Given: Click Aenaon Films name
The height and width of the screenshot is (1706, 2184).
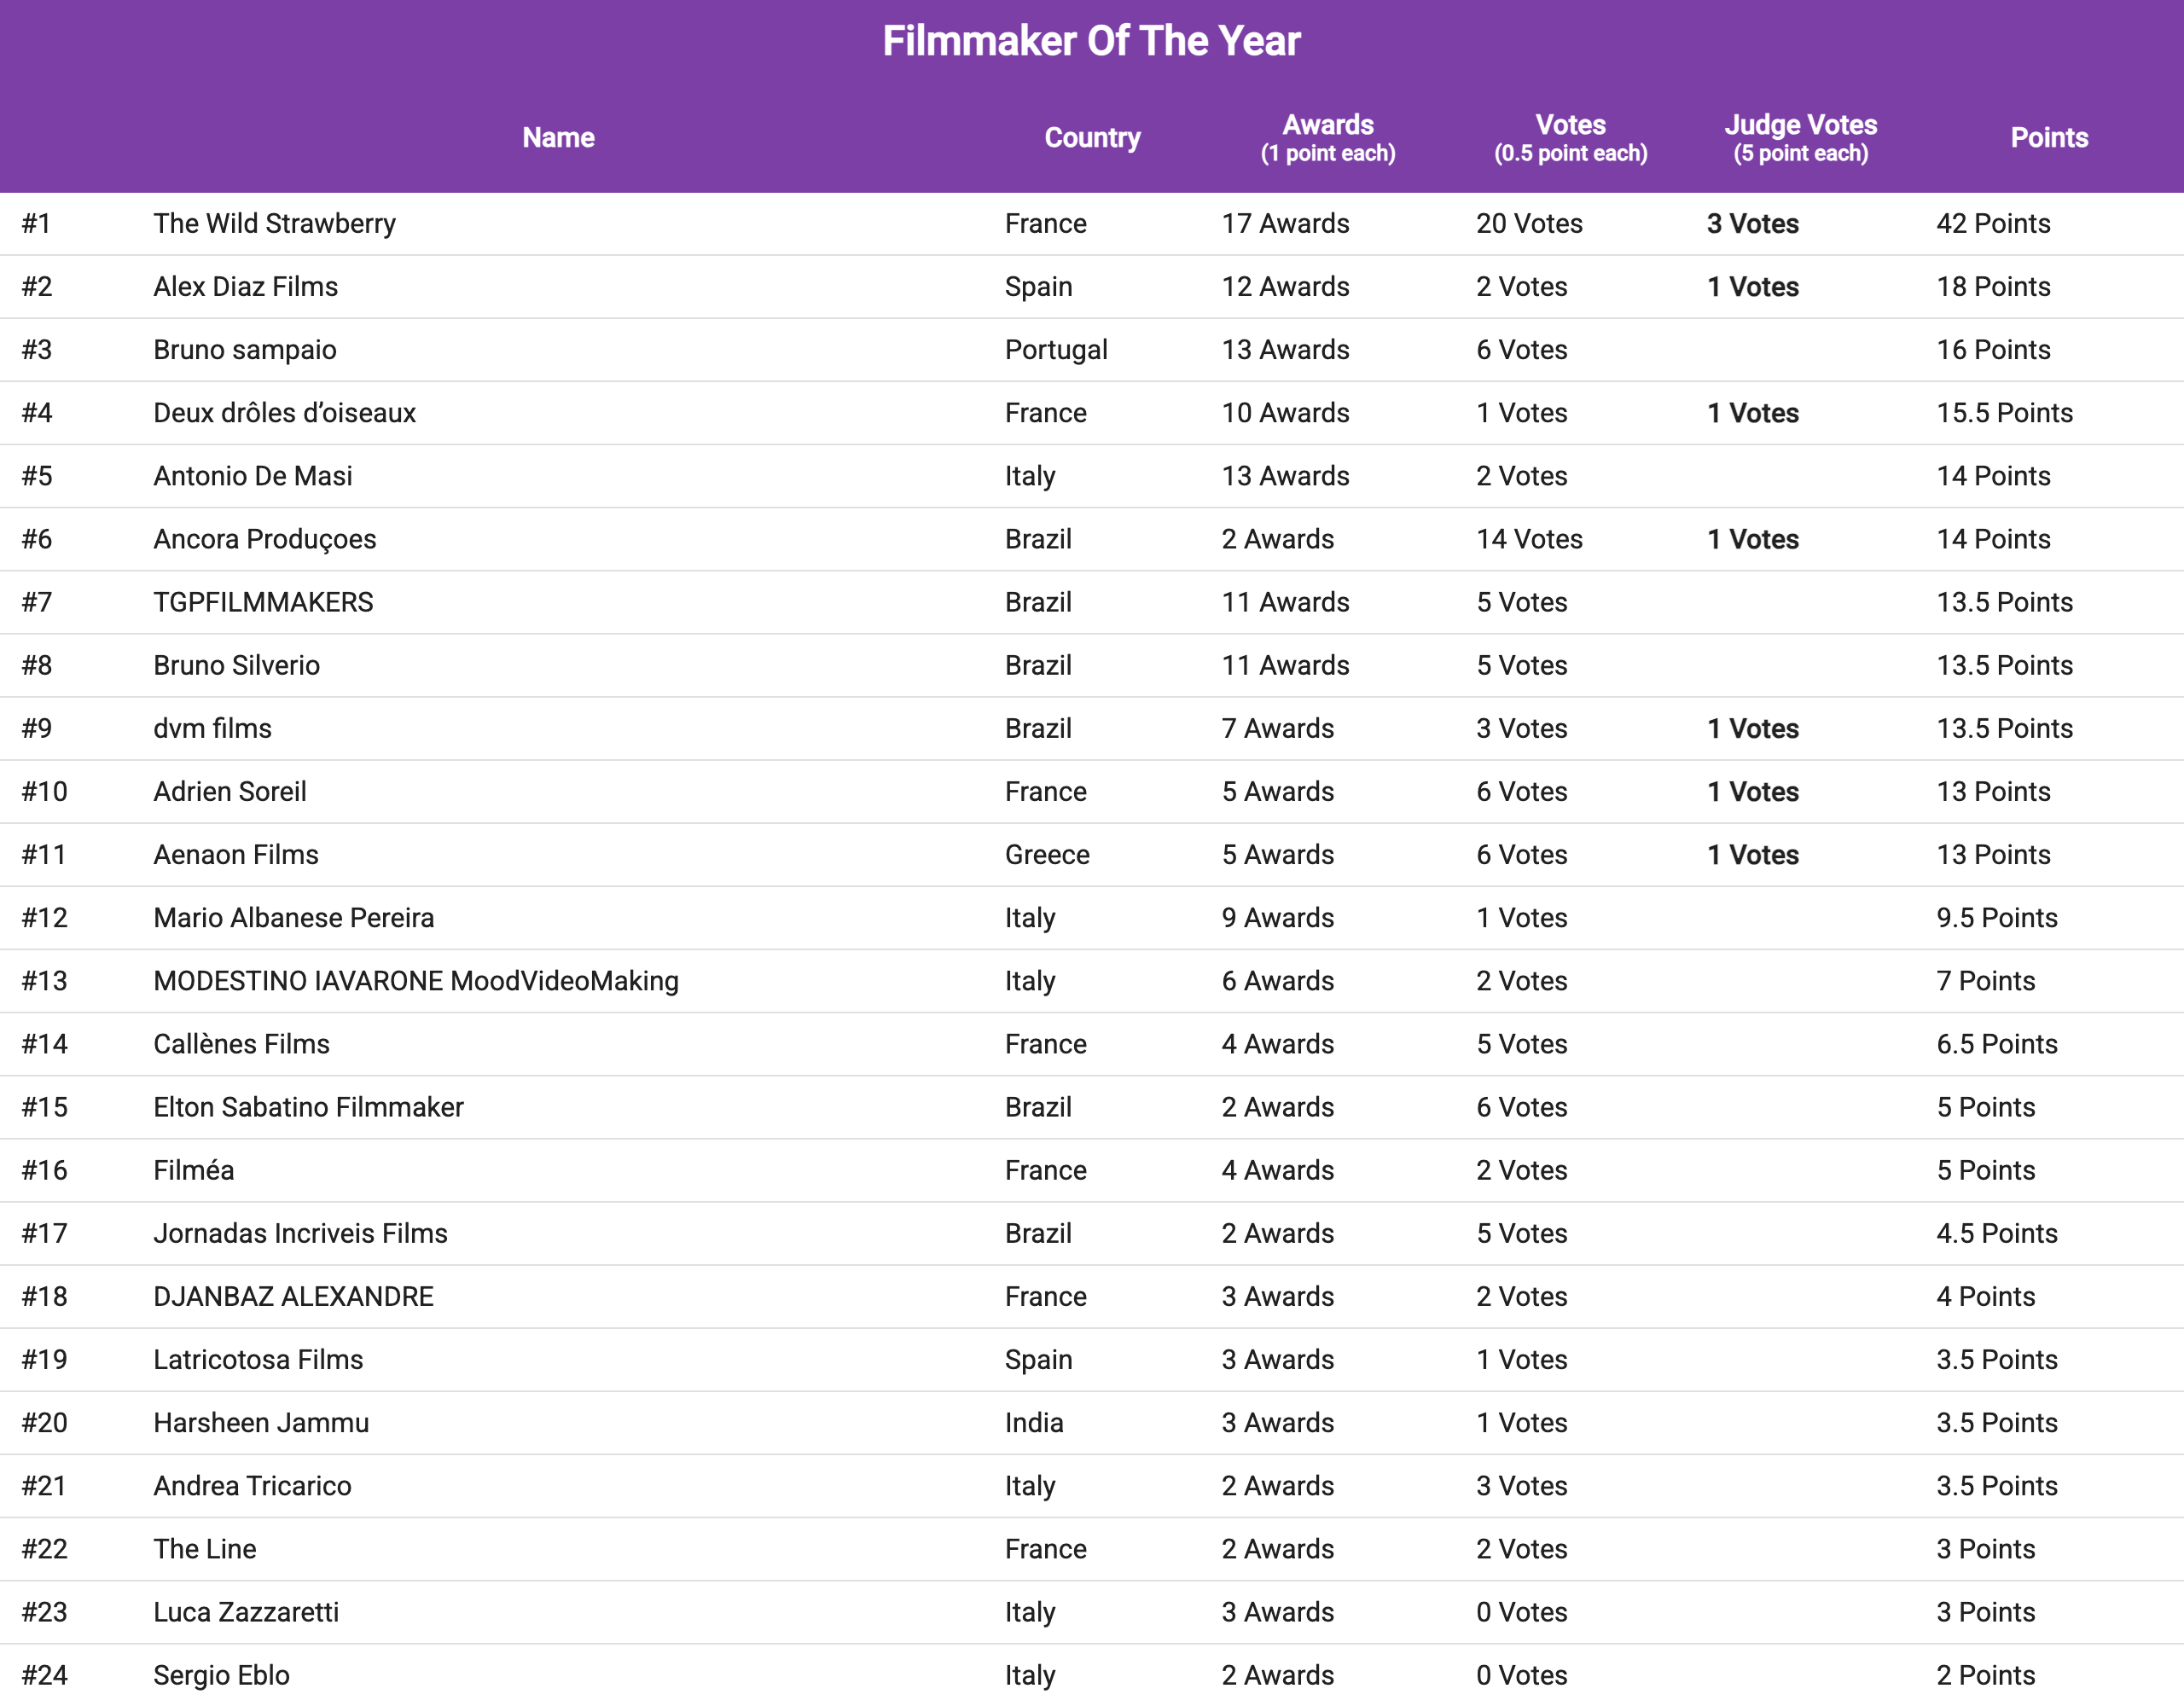Looking at the screenshot, I should pos(235,855).
